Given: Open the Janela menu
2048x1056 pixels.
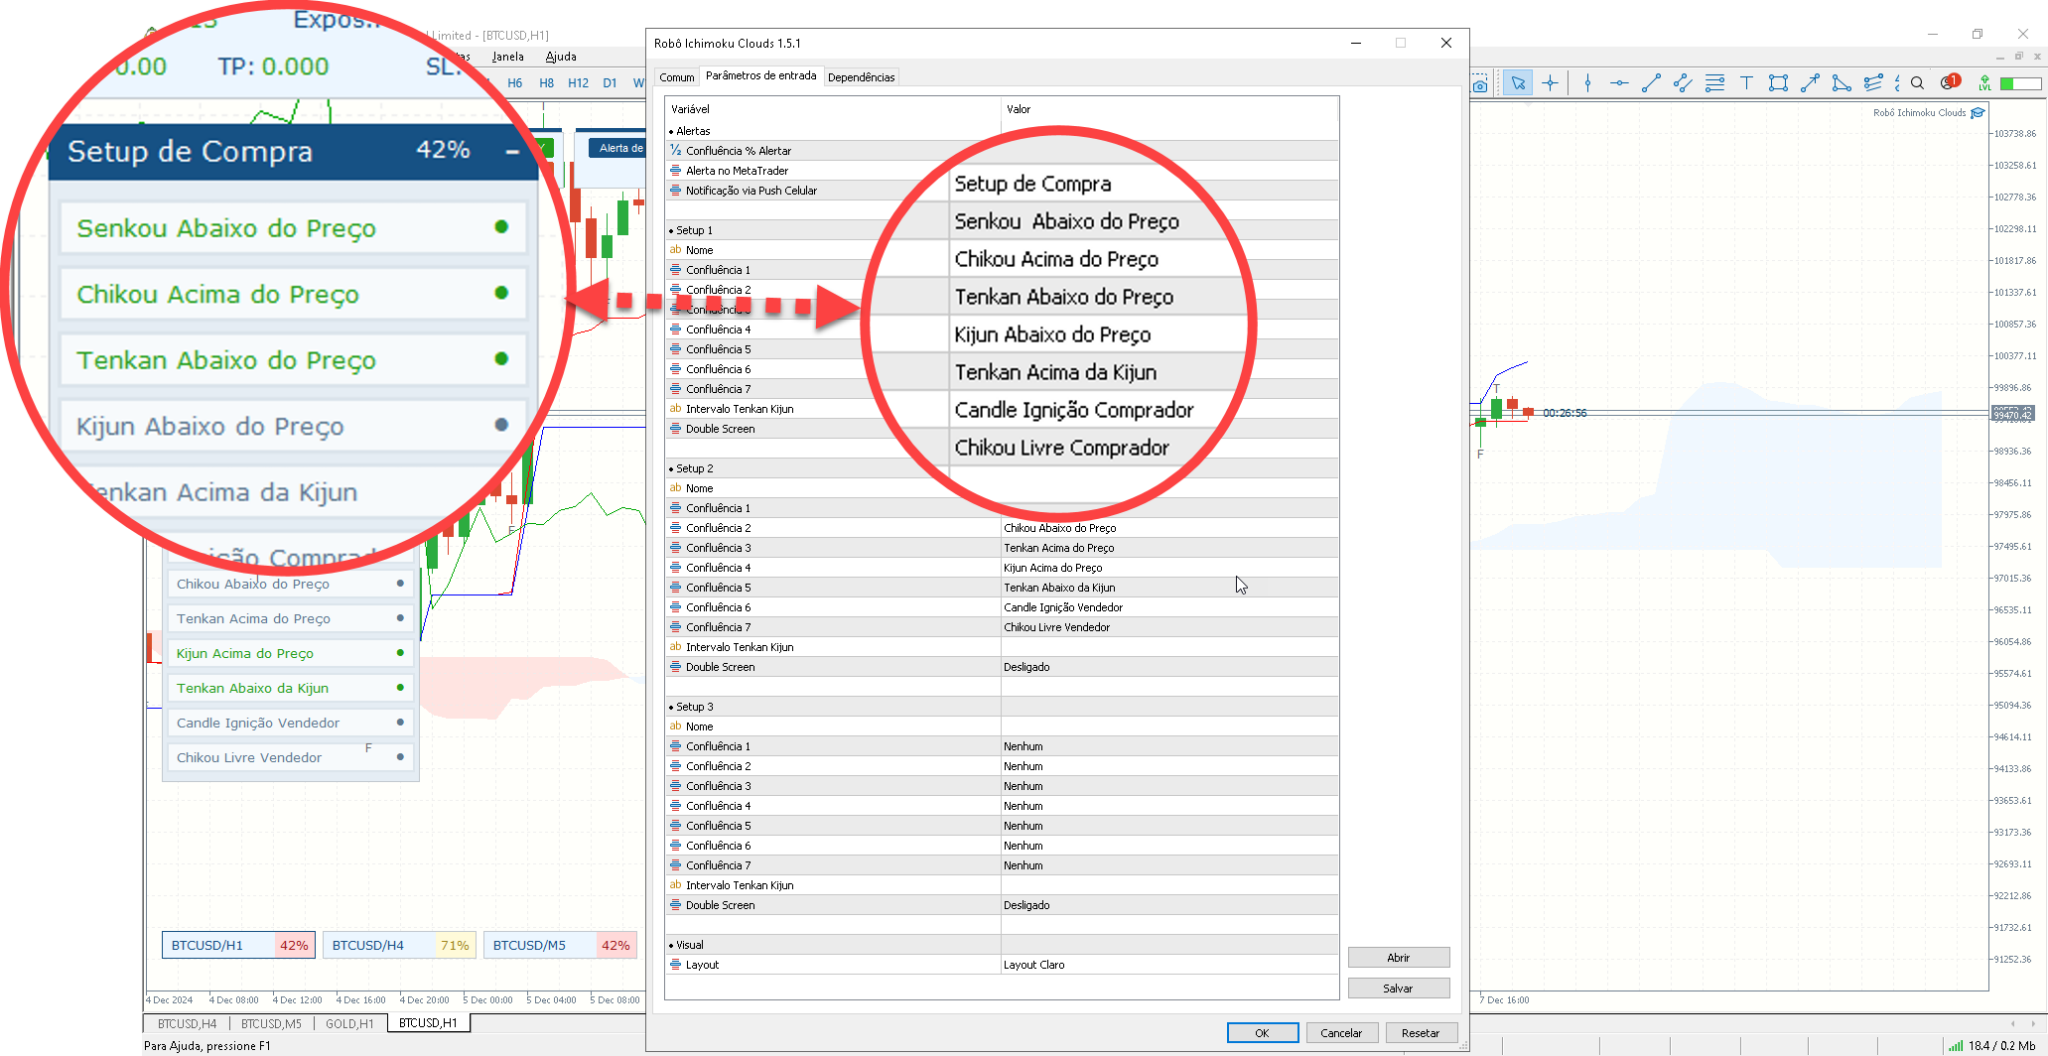Looking at the screenshot, I should pos(508,57).
